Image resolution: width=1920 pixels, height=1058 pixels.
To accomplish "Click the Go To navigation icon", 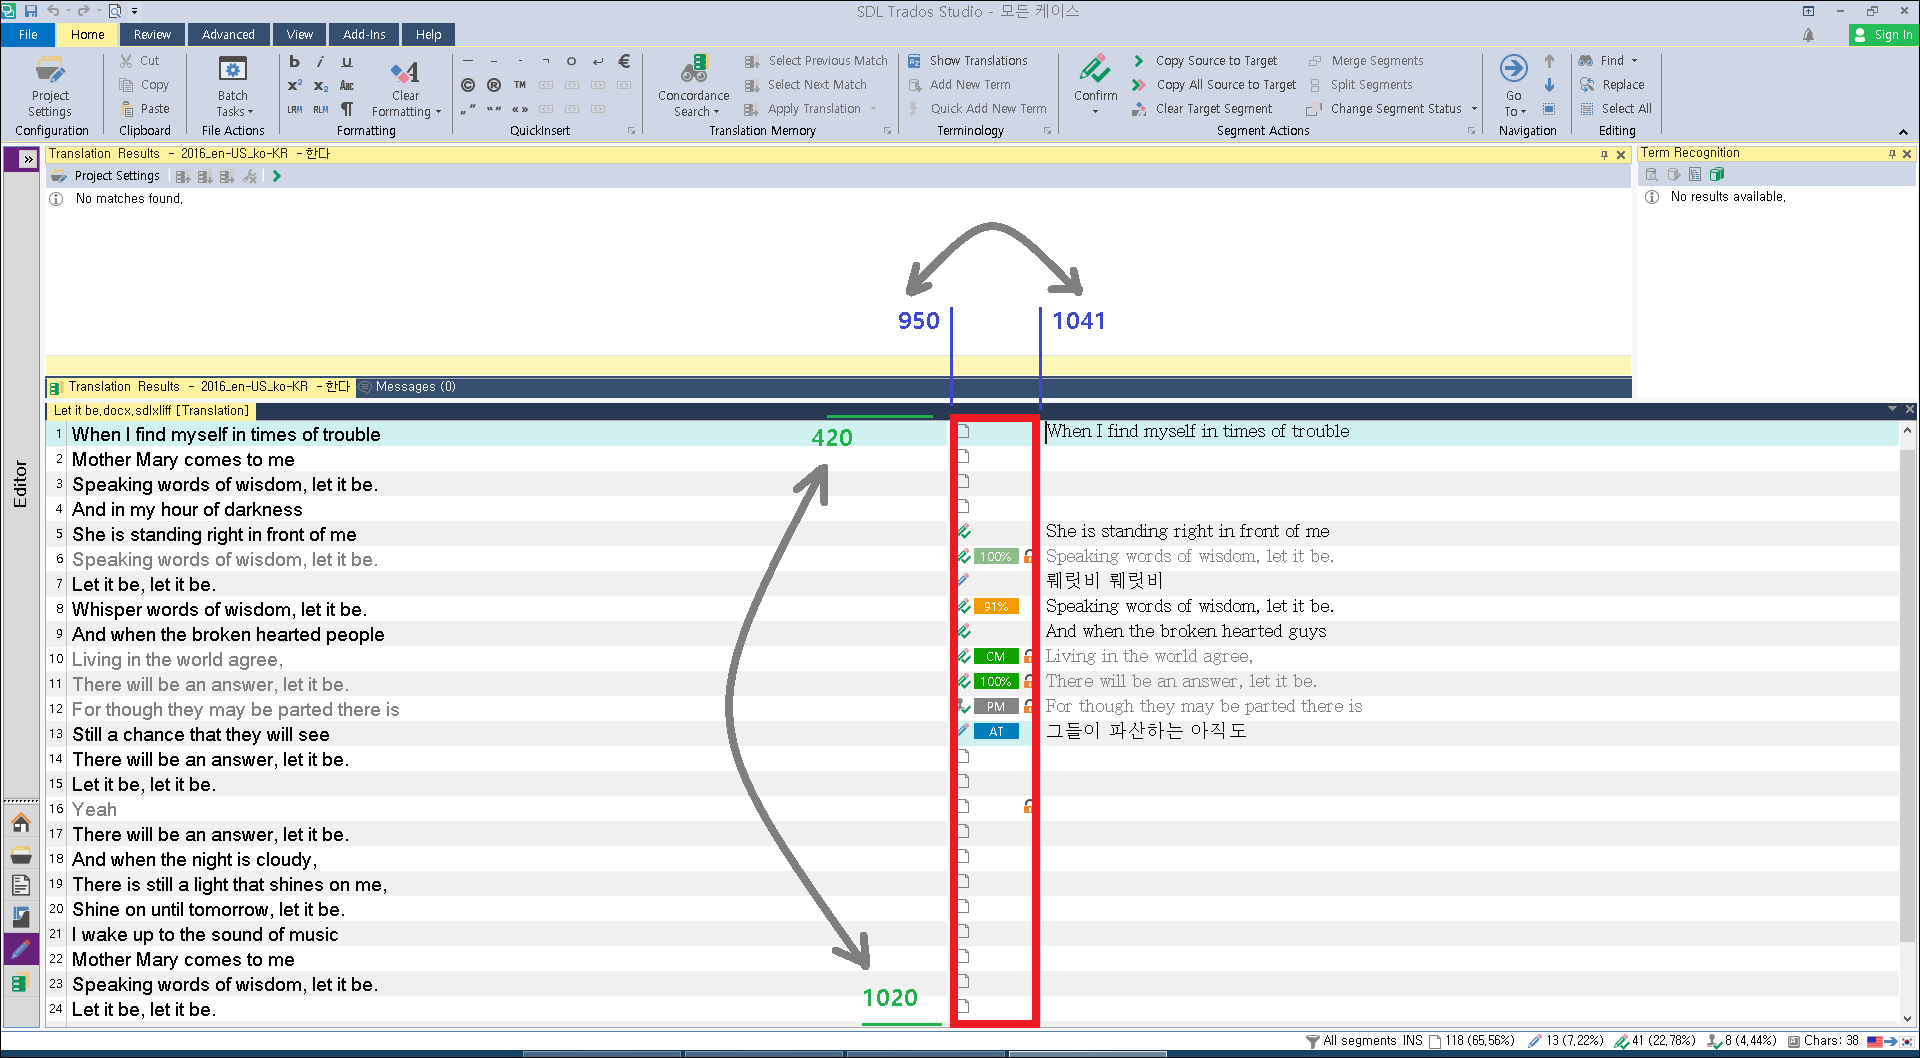I will click(x=1513, y=72).
